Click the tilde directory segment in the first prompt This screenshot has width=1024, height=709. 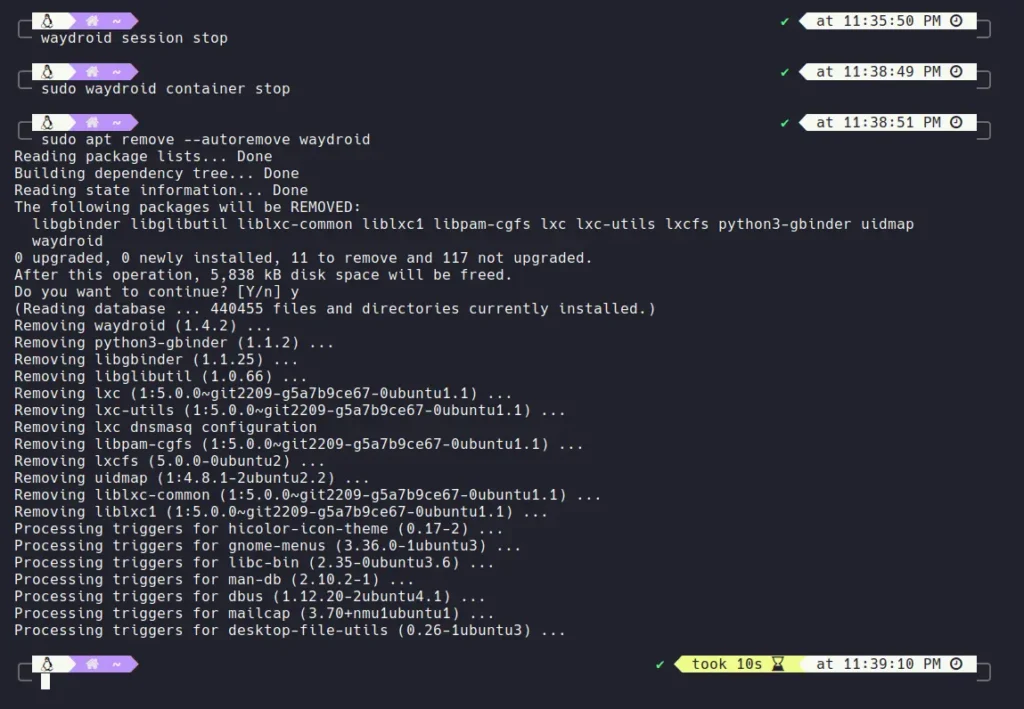(x=117, y=21)
